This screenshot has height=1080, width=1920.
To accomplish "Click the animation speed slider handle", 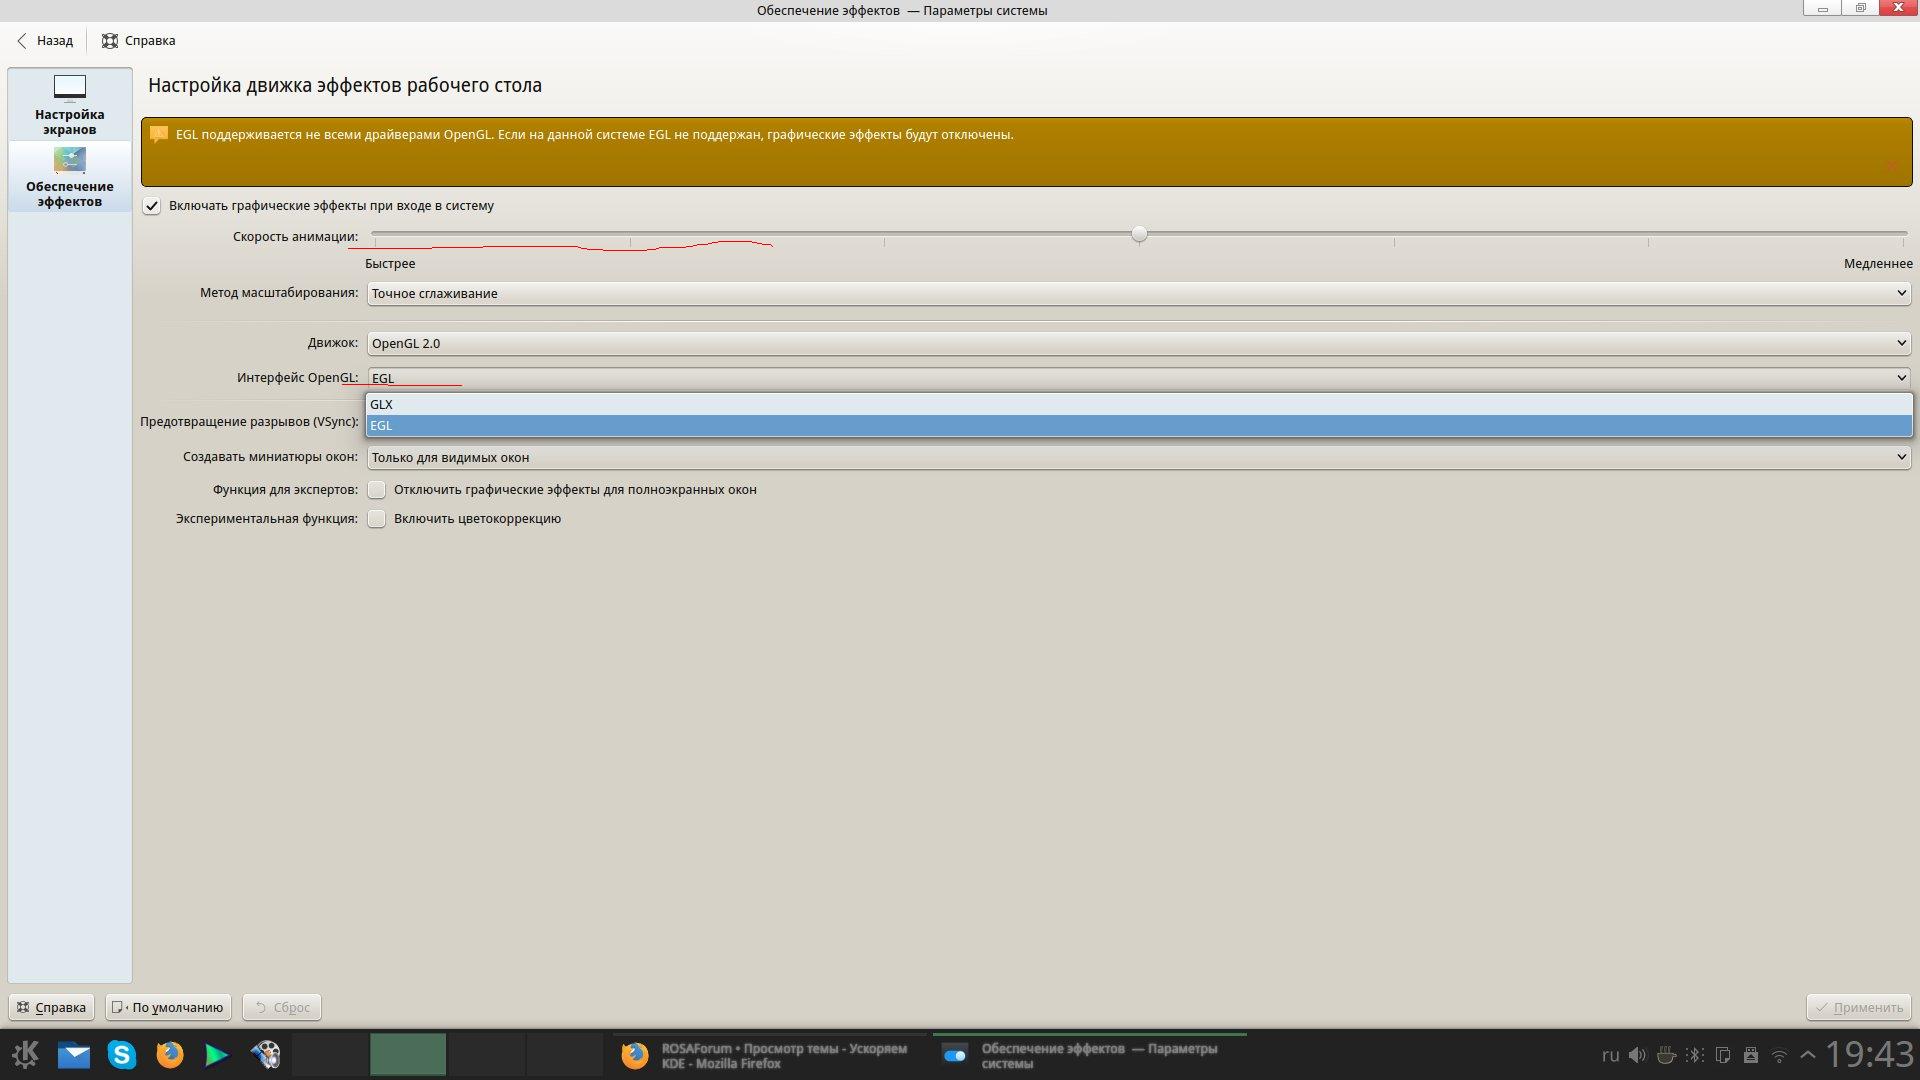I will [x=1139, y=234].
